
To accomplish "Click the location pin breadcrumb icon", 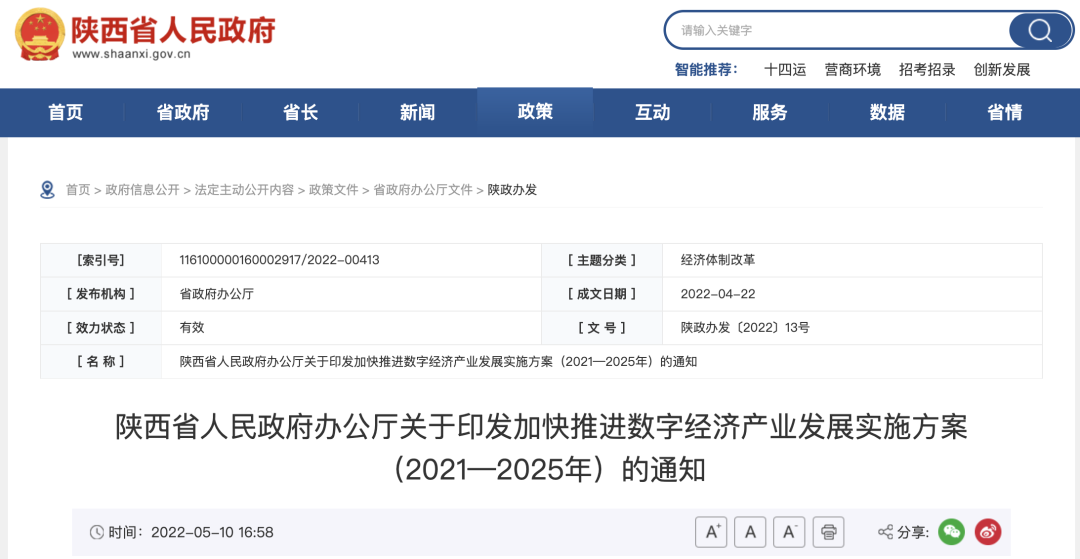I will click(48, 190).
